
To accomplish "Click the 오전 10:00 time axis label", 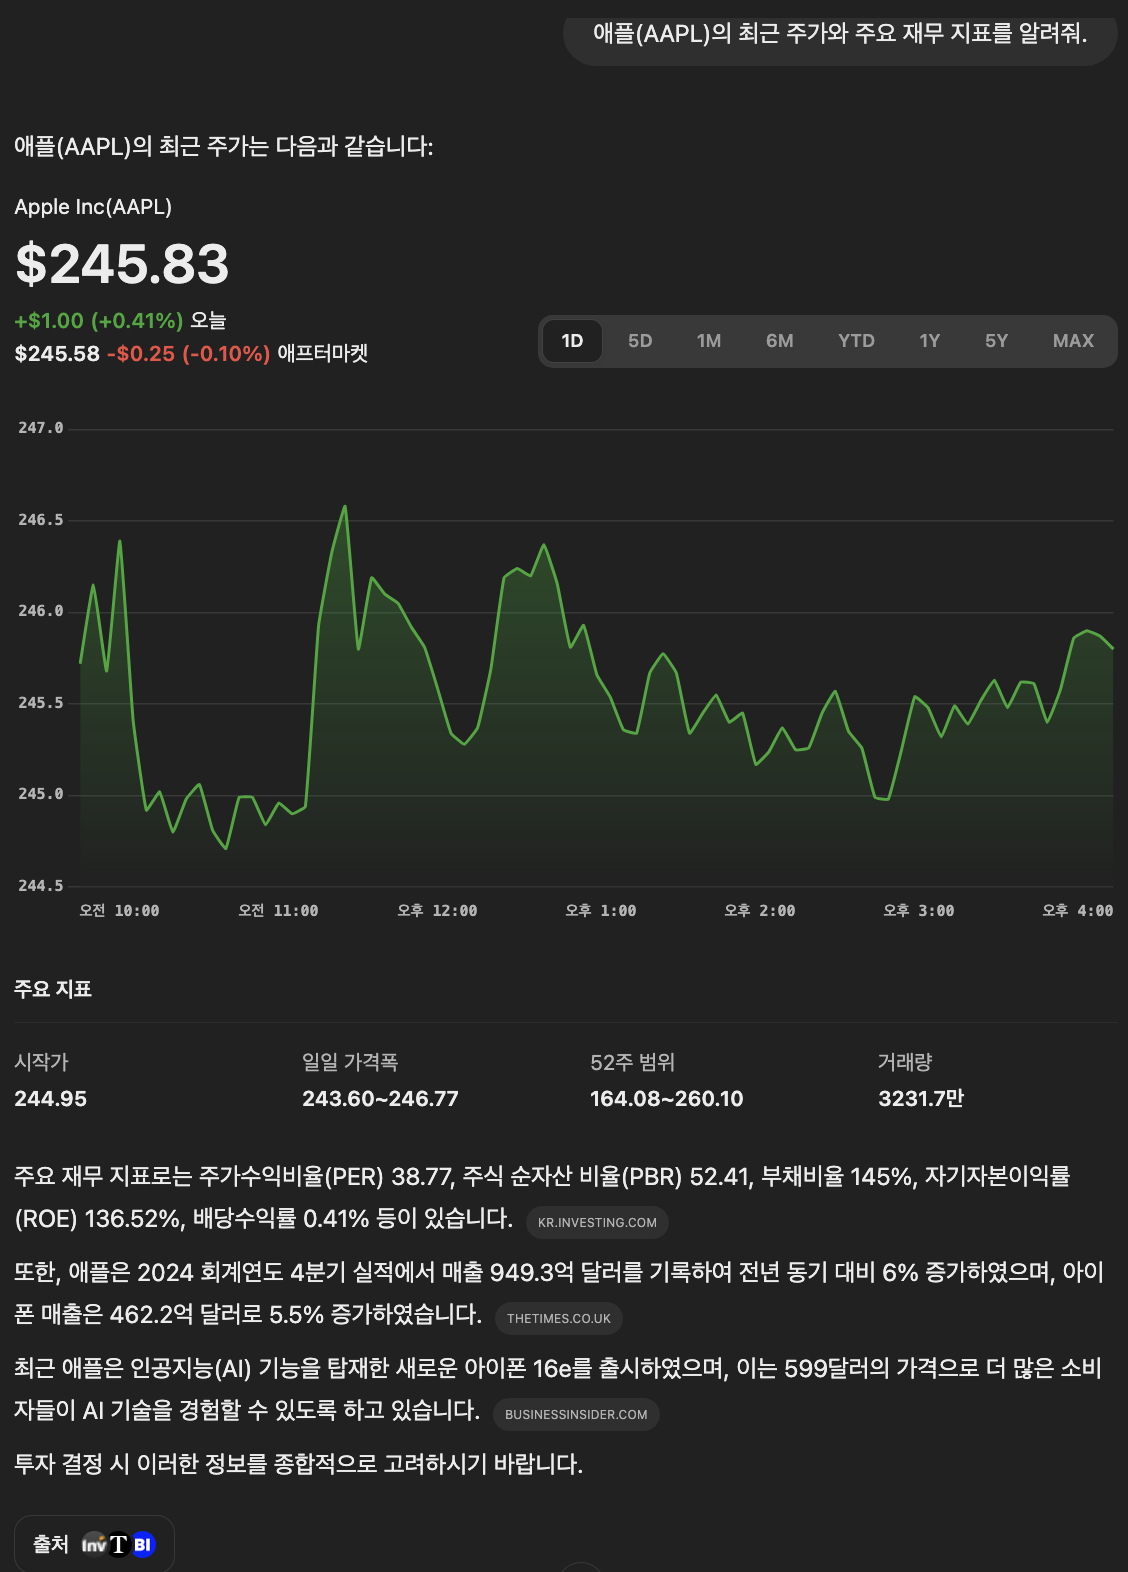I will (x=119, y=911).
